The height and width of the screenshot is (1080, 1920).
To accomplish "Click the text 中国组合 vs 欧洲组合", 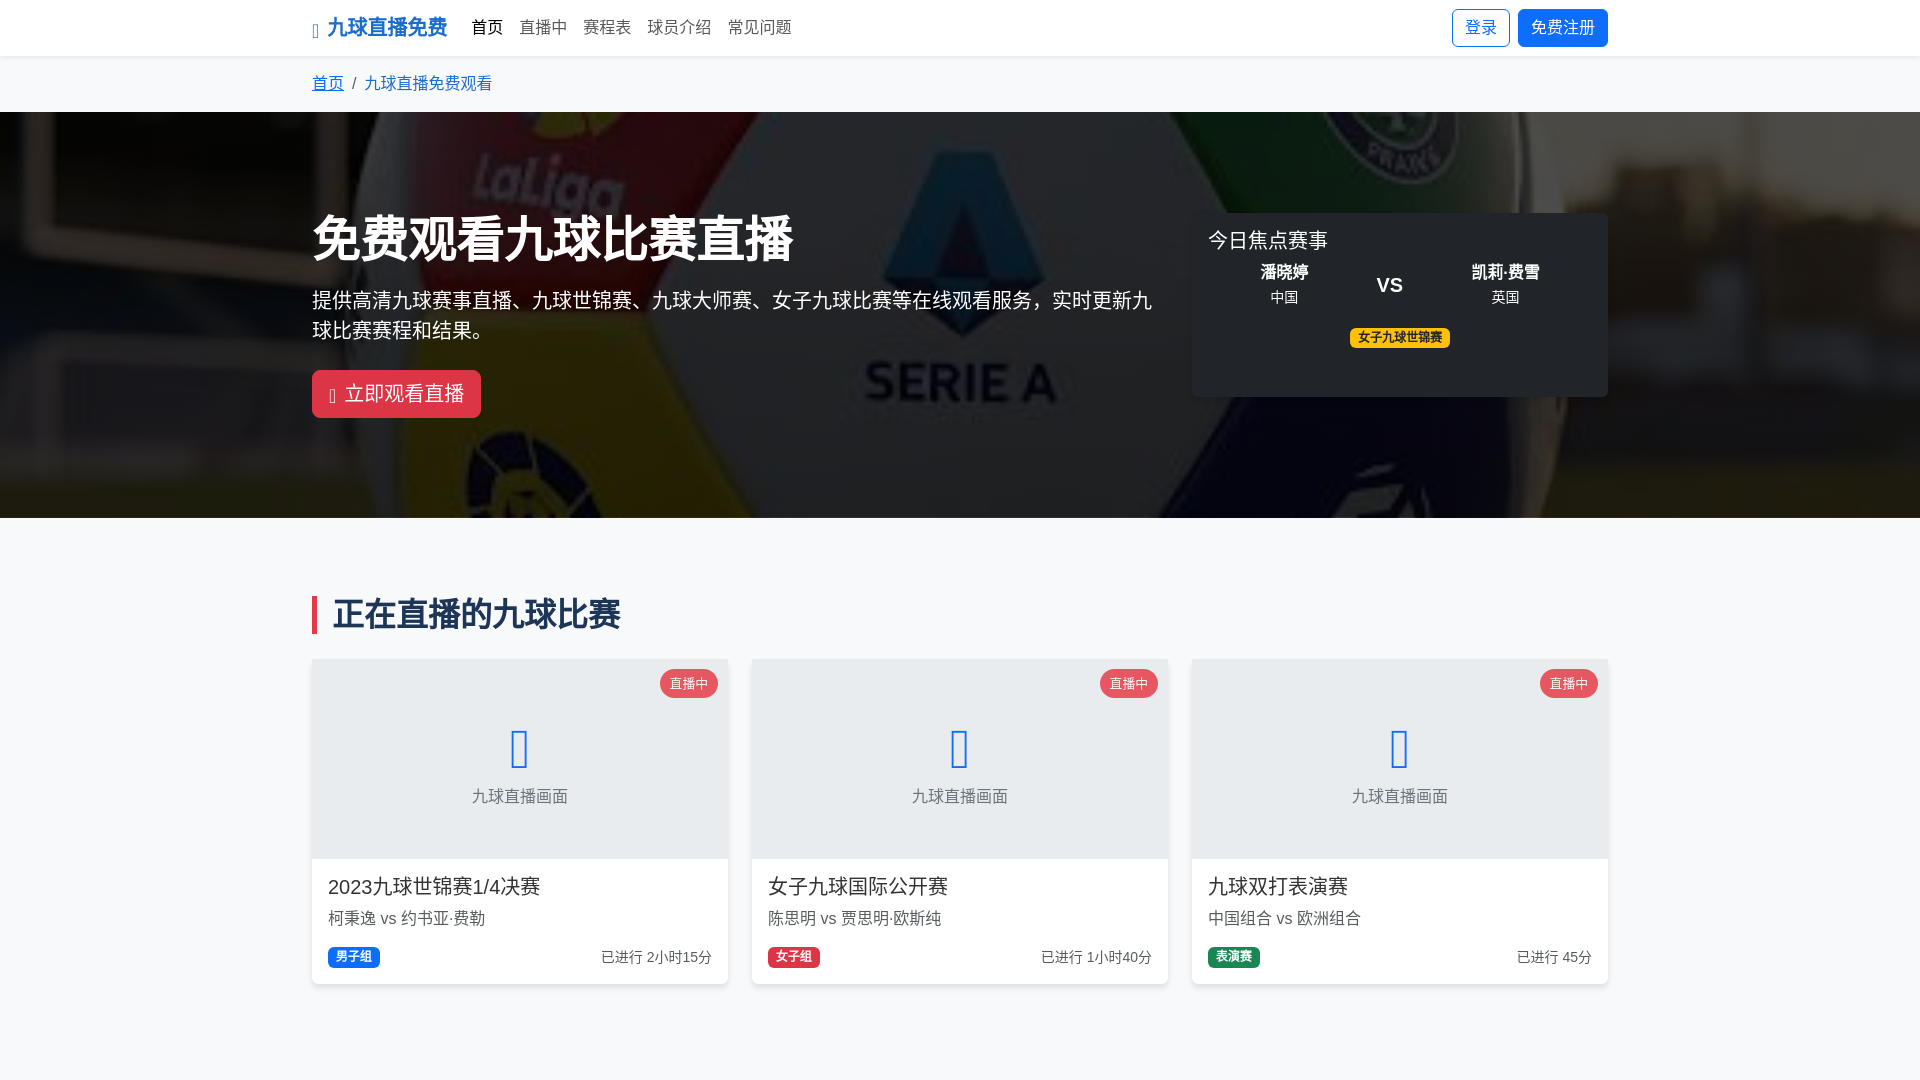I will click(x=1284, y=919).
